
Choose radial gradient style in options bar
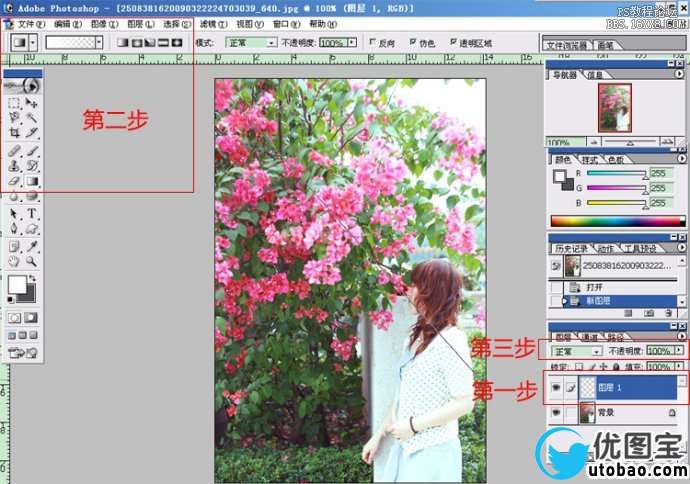[x=137, y=43]
